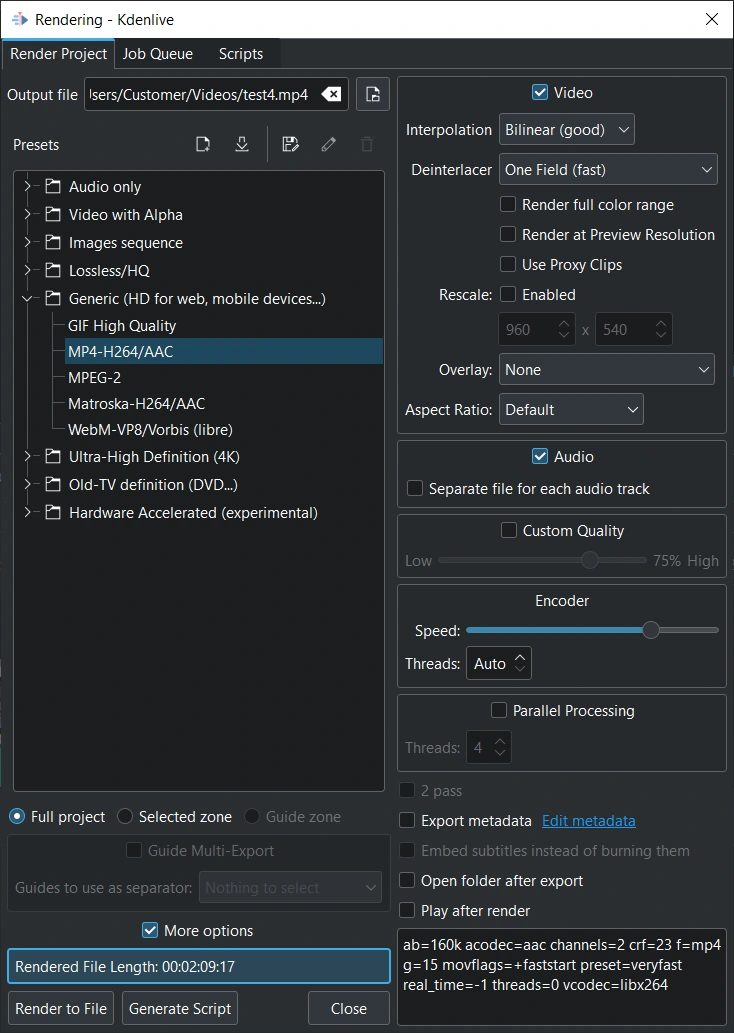Create a new render preset
The height and width of the screenshot is (1033, 734).
[203, 144]
